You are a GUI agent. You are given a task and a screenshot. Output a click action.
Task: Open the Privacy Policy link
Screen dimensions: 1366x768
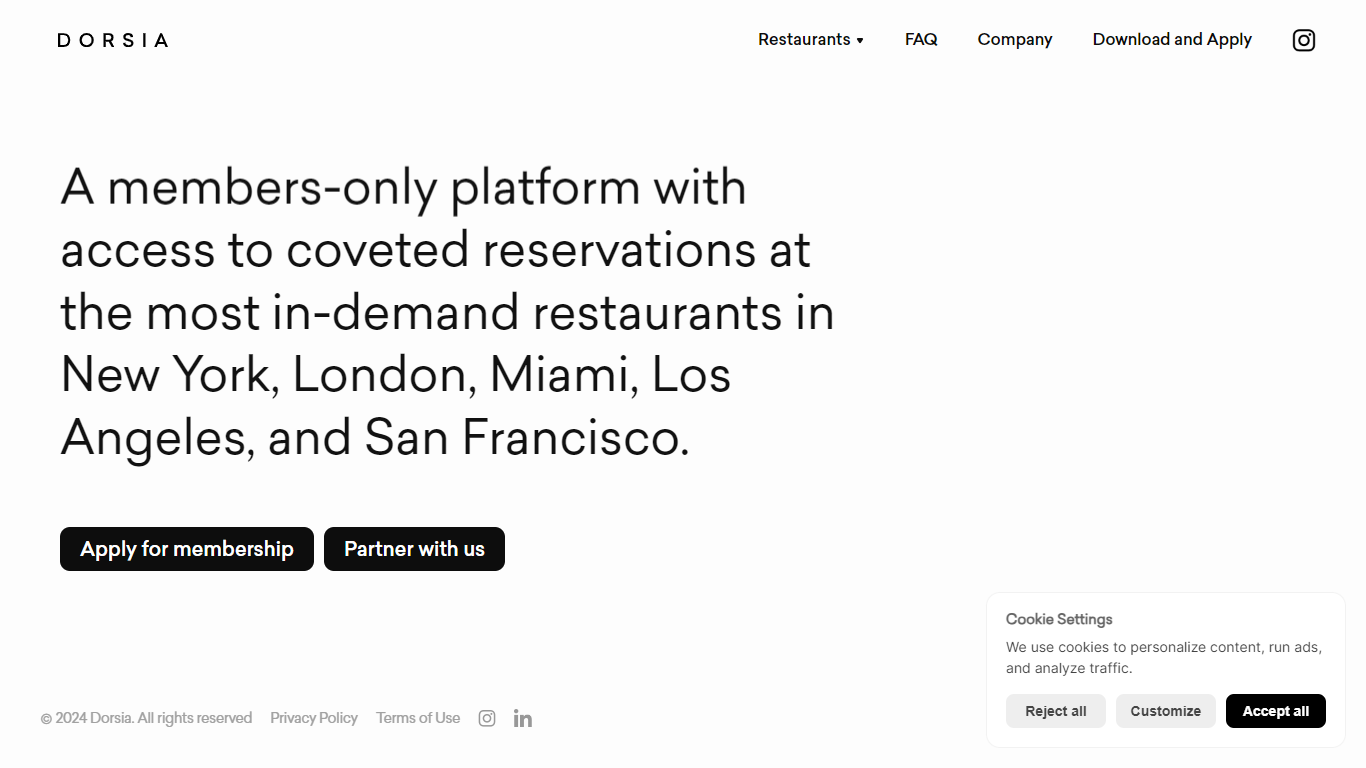[314, 718]
